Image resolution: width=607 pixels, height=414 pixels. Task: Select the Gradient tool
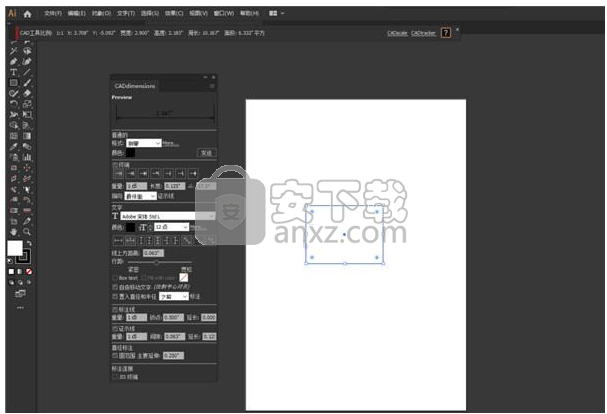pyautogui.click(x=27, y=136)
